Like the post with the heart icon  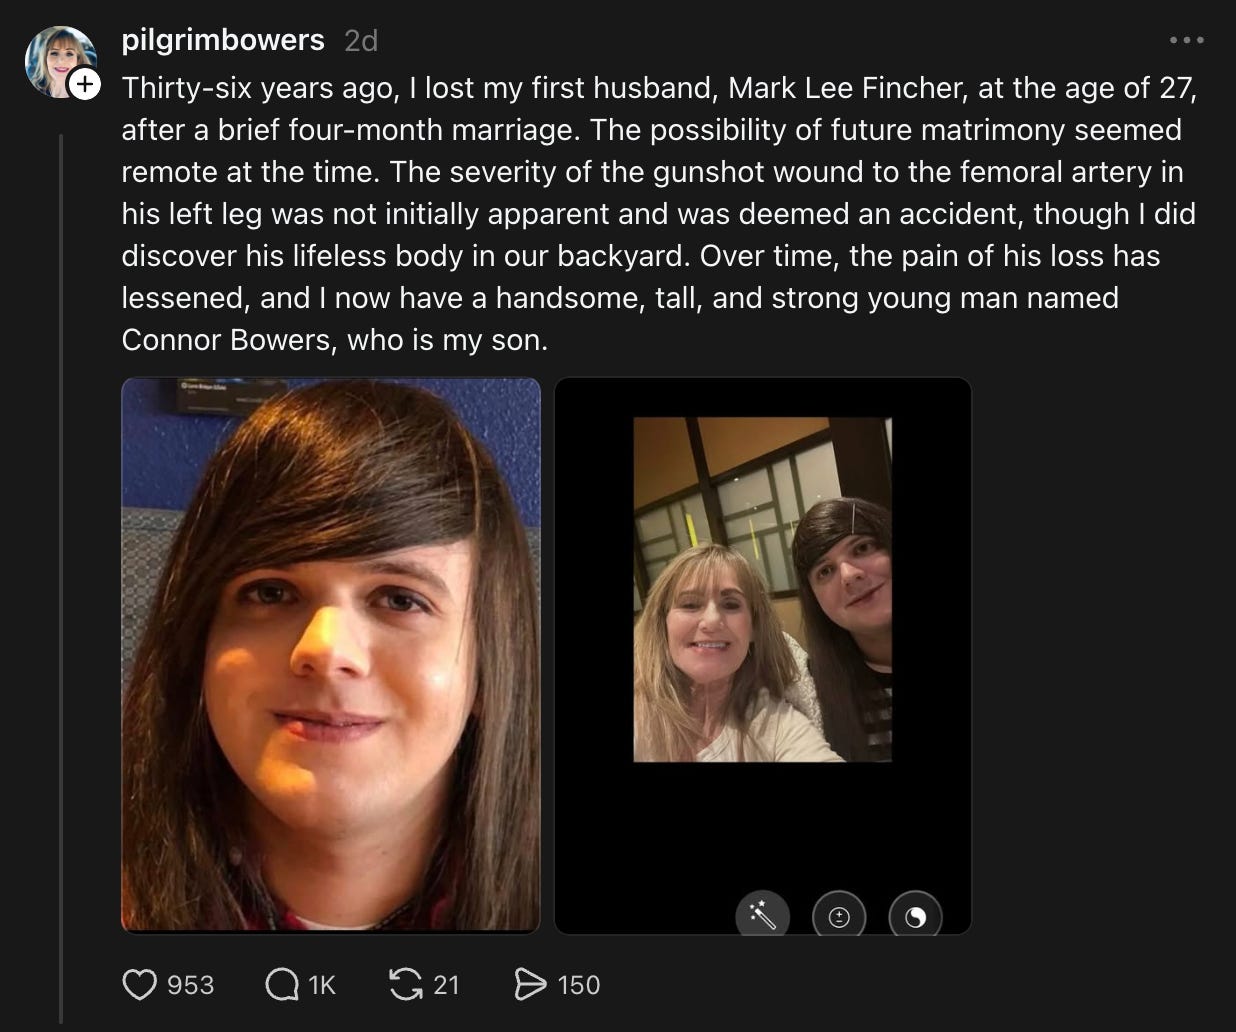pos(139,985)
